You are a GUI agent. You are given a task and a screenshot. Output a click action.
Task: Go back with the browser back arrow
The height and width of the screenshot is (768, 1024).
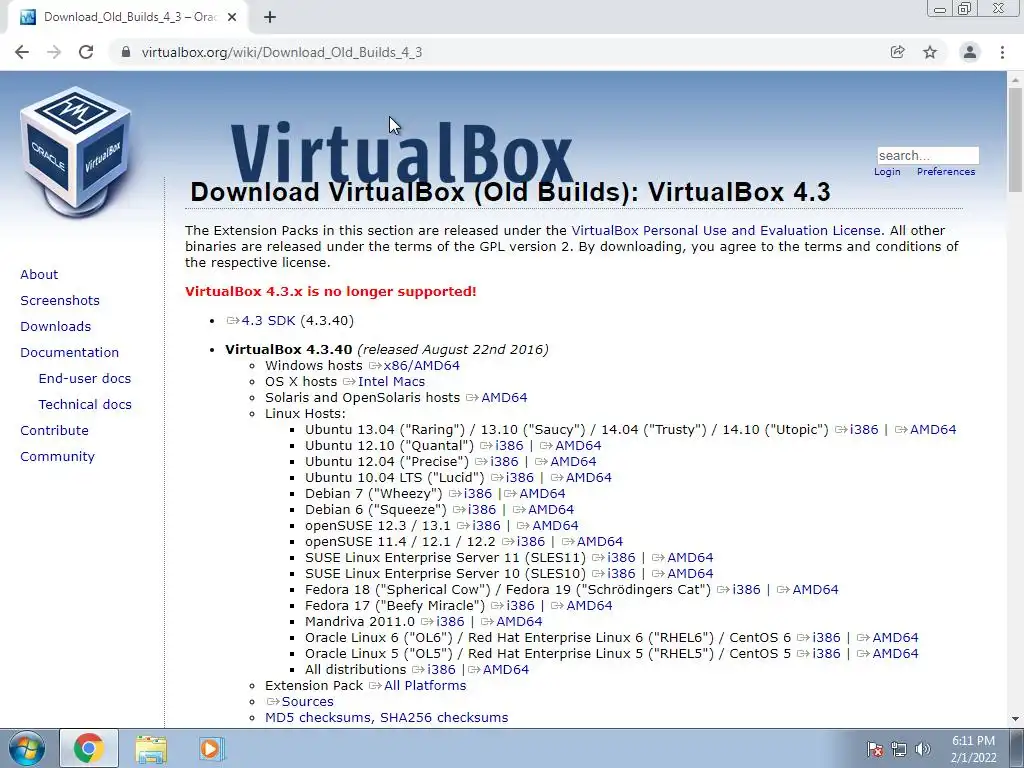(22, 52)
